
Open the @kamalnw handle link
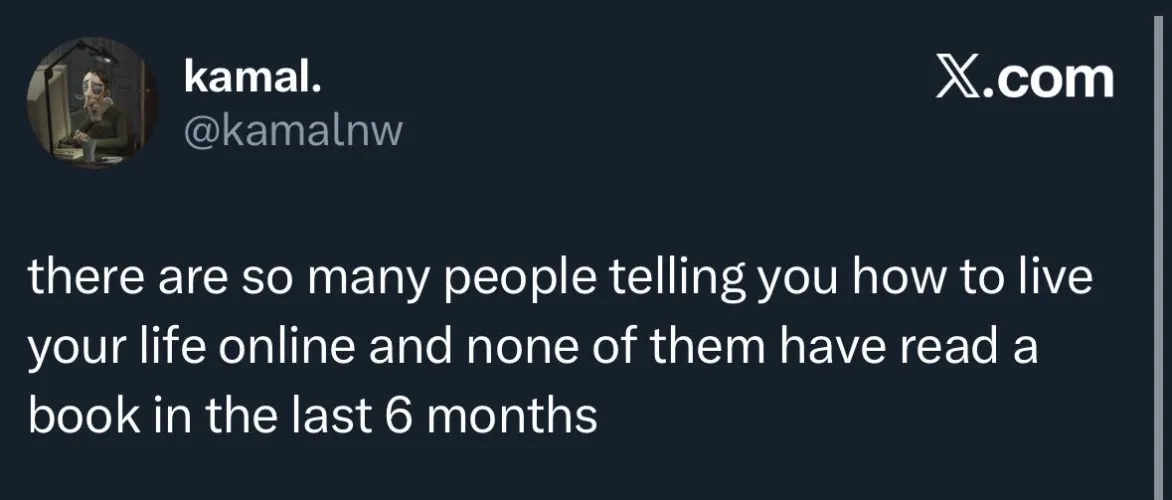(292, 130)
